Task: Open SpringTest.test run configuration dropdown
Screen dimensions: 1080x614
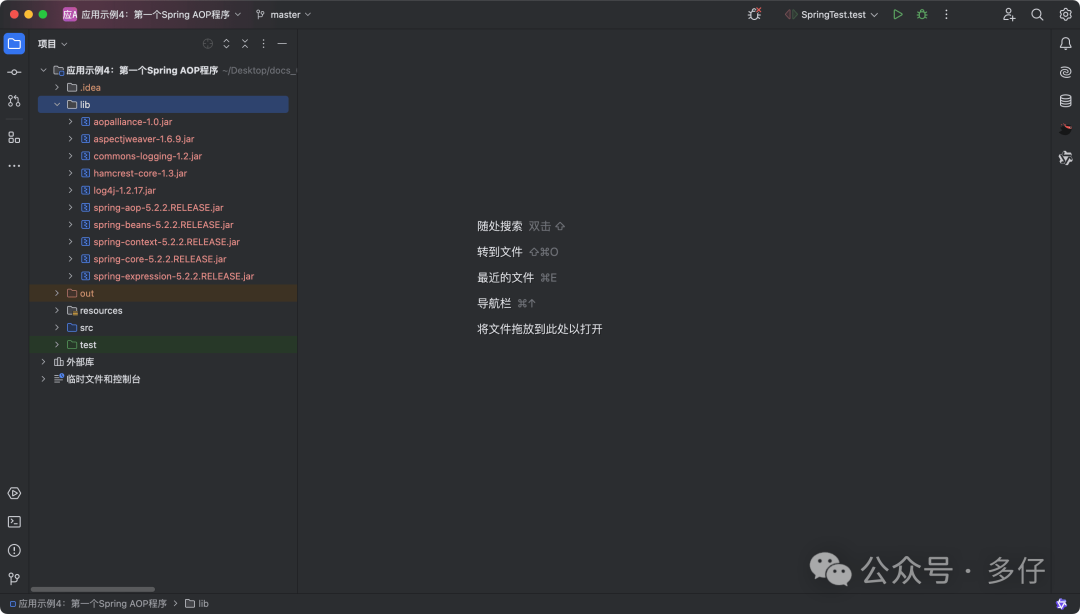Action: (832, 14)
